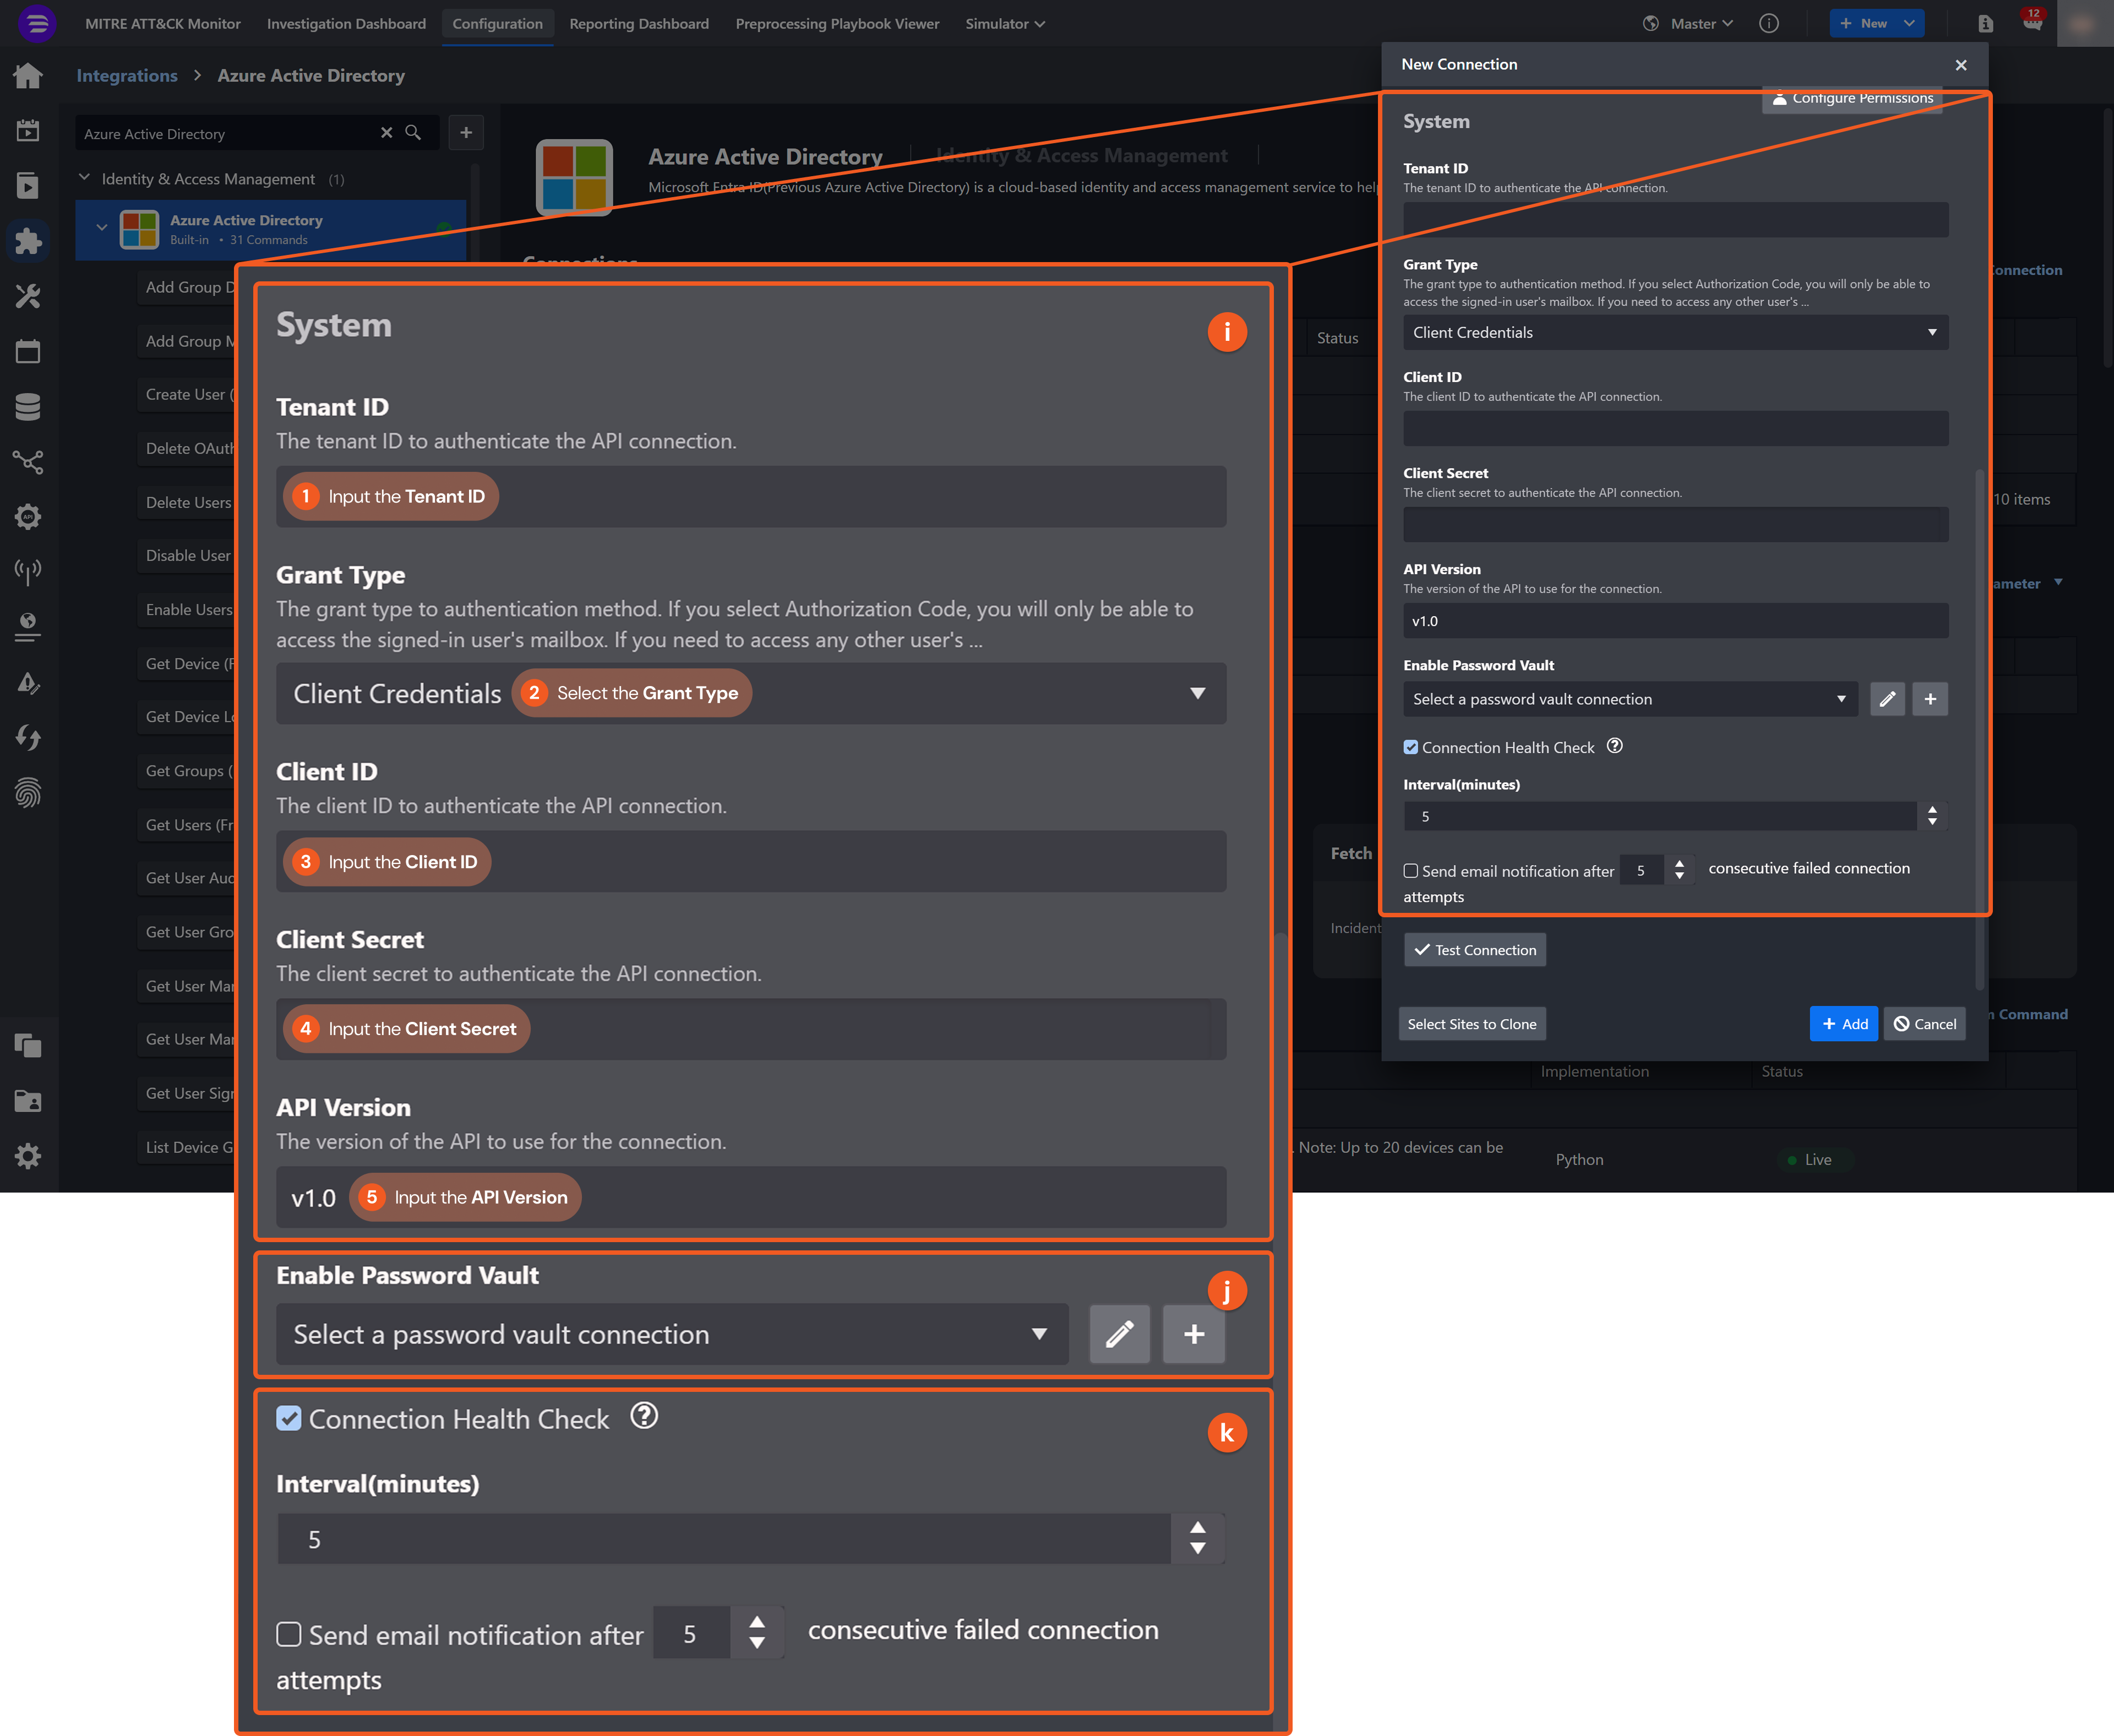Switch to Investigation Dashboard tab
The height and width of the screenshot is (1736, 2114).
click(346, 24)
